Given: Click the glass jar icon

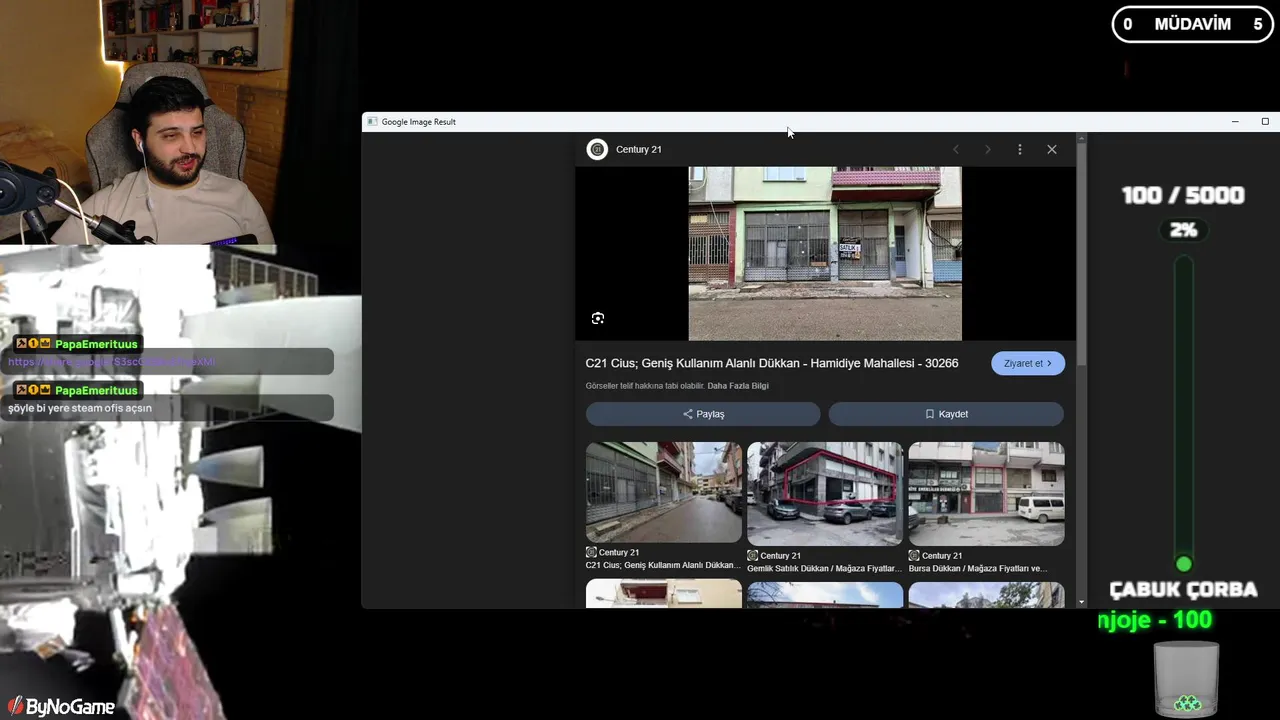Looking at the screenshot, I should 1186,679.
